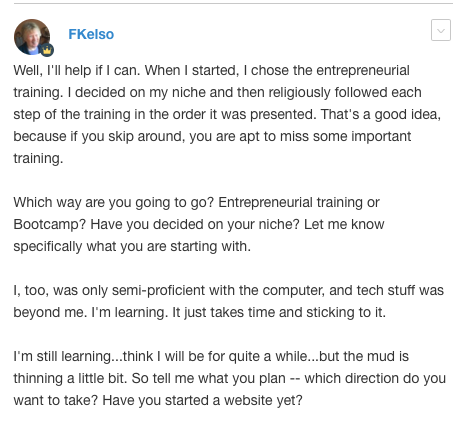Click the word "Bootcamp?" in second paragraph
465x424 pixels.
click(x=50, y=224)
